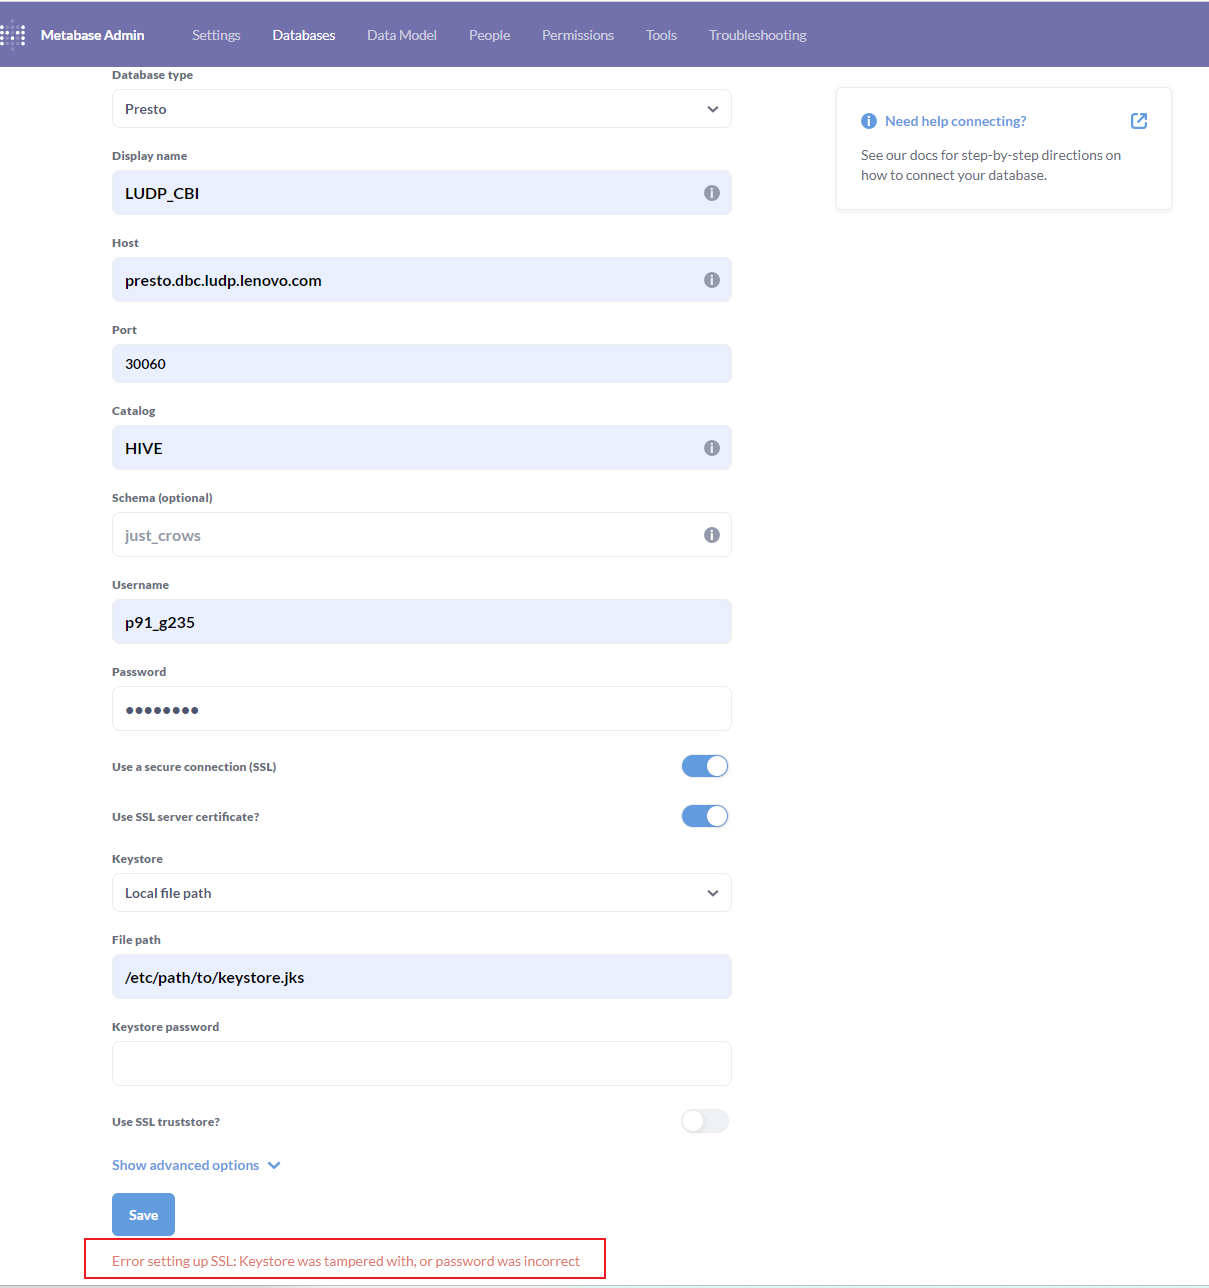The height and width of the screenshot is (1288, 1209).
Task: Disable the Use a secure connection SSL toggle
Action: point(704,766)
